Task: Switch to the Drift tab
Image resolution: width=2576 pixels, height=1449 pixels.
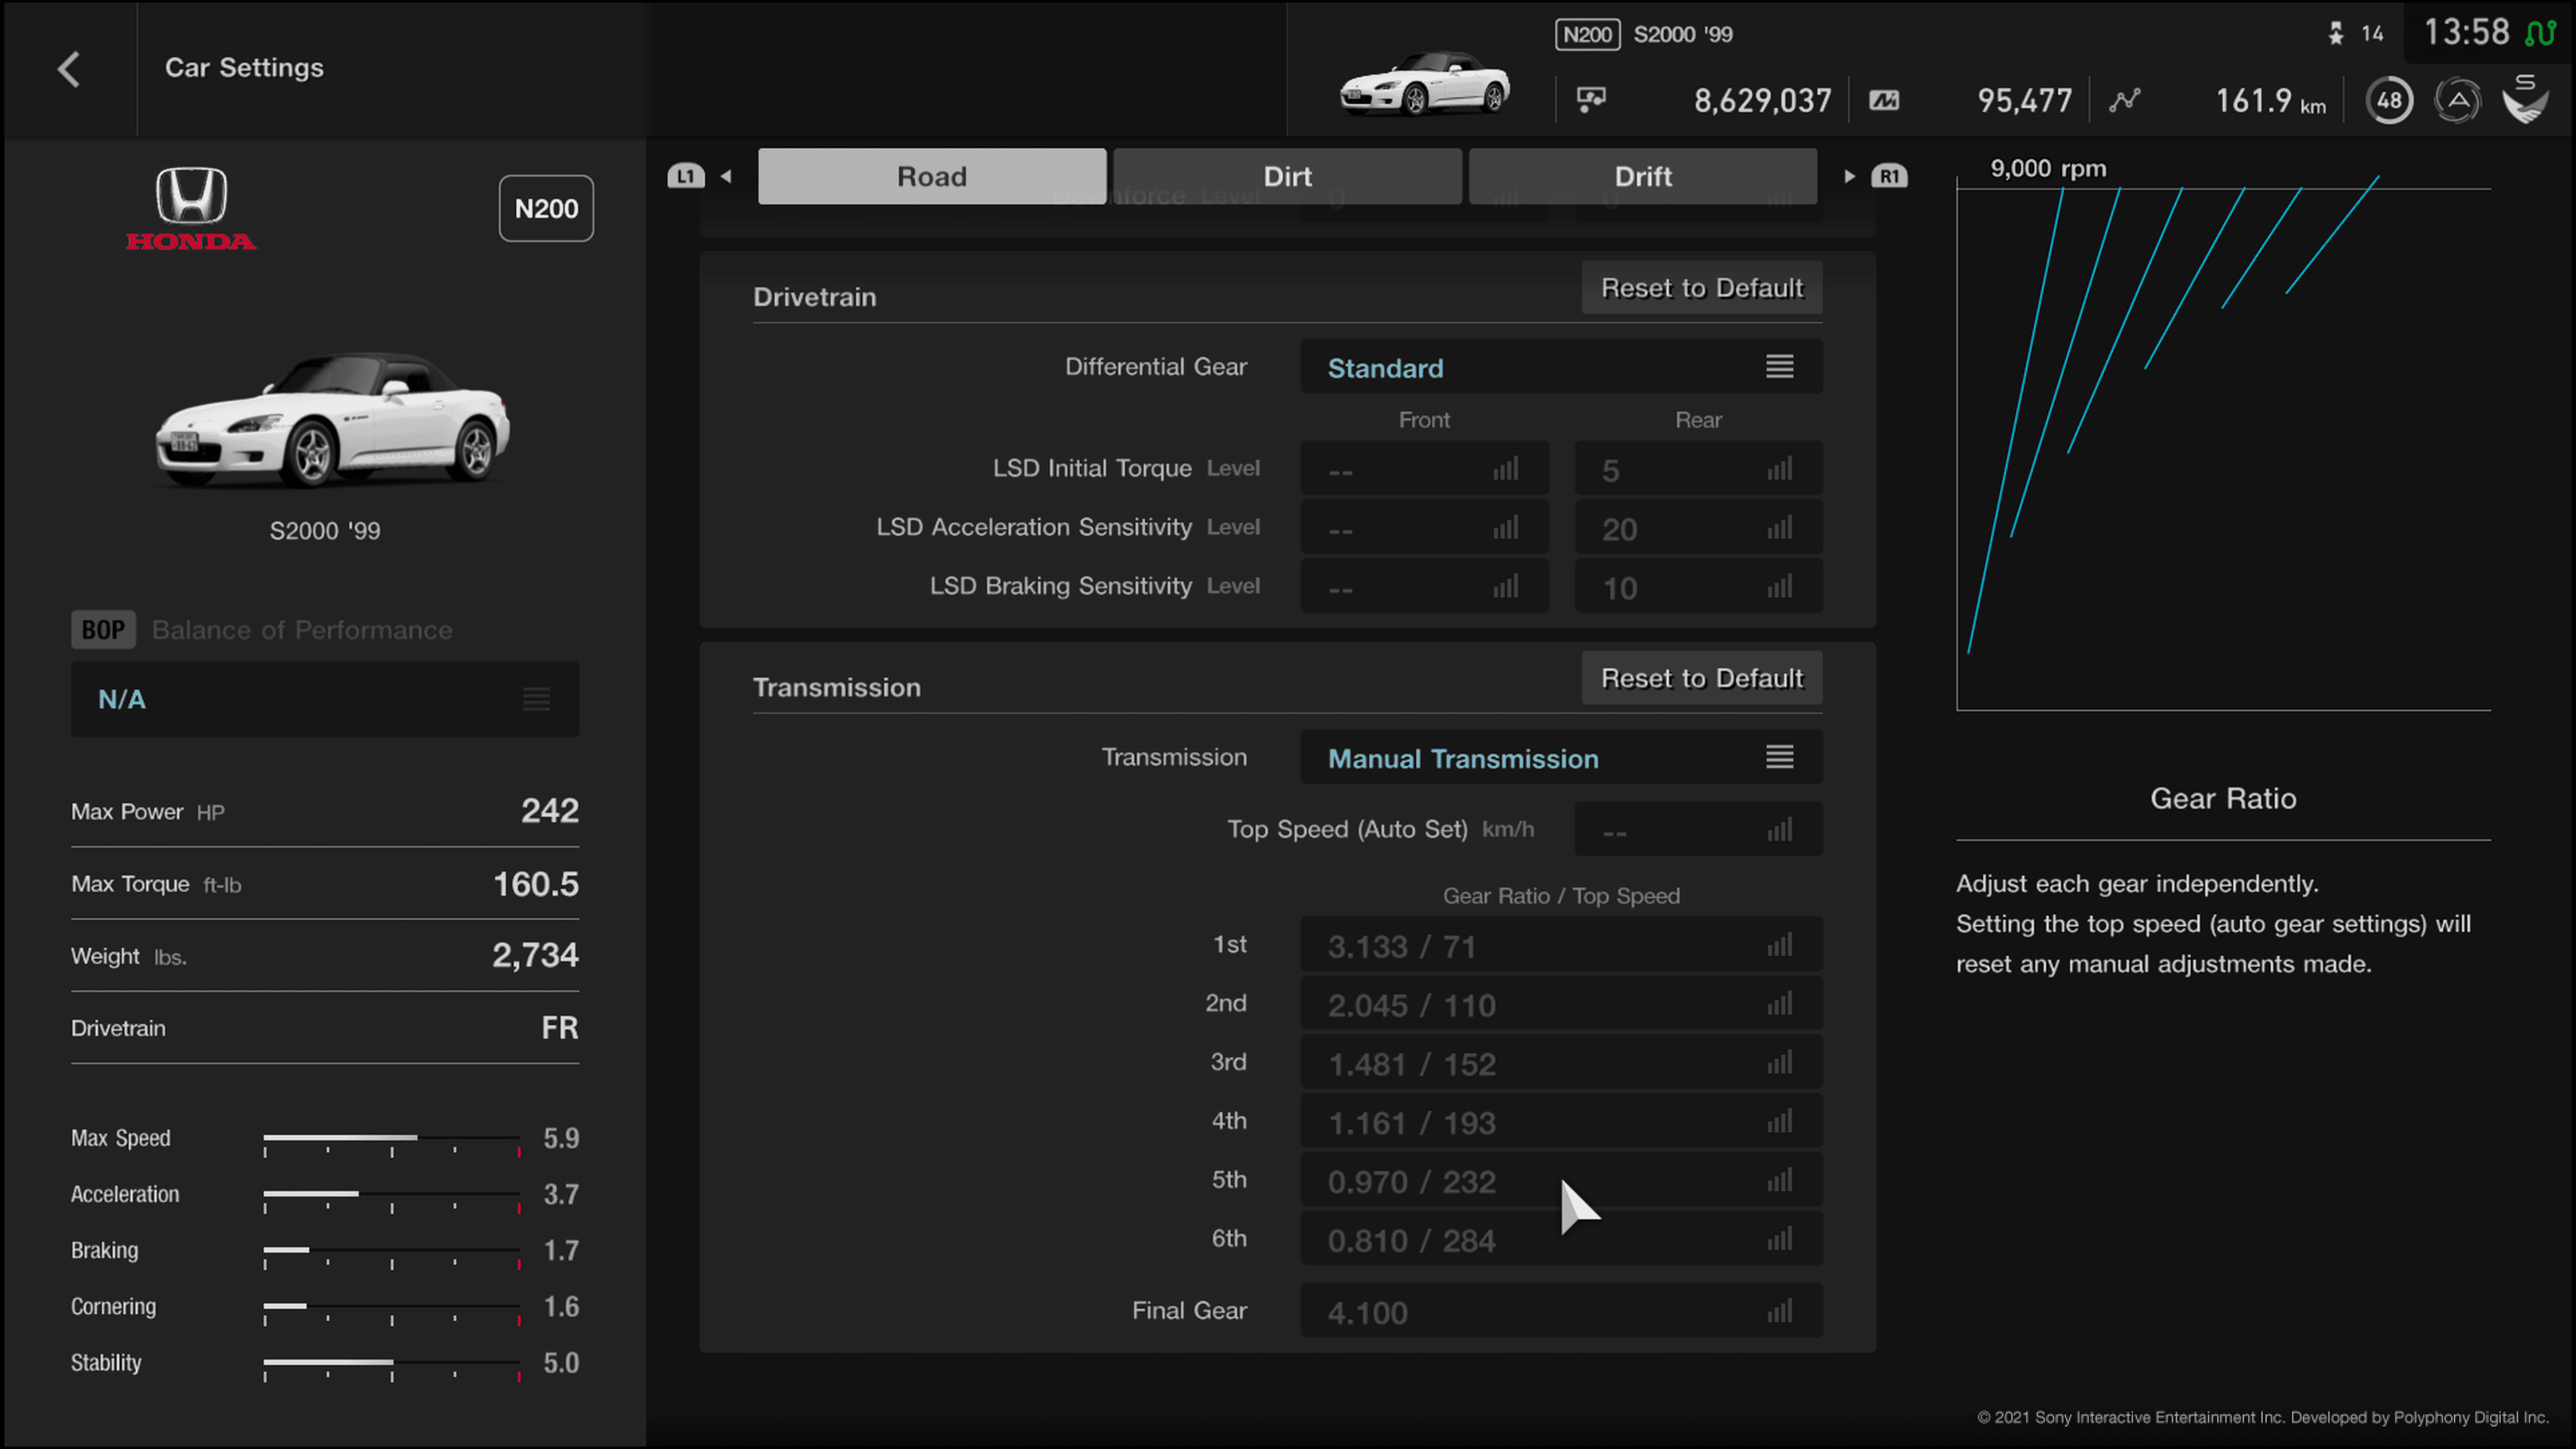Action: point(1643,176)
